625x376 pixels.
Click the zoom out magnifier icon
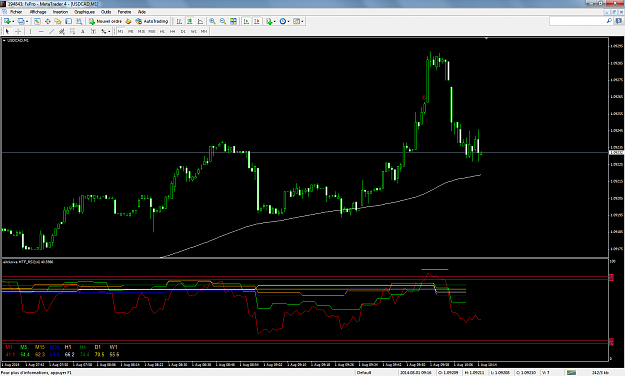pyautogui.click(x=223, y=21)
